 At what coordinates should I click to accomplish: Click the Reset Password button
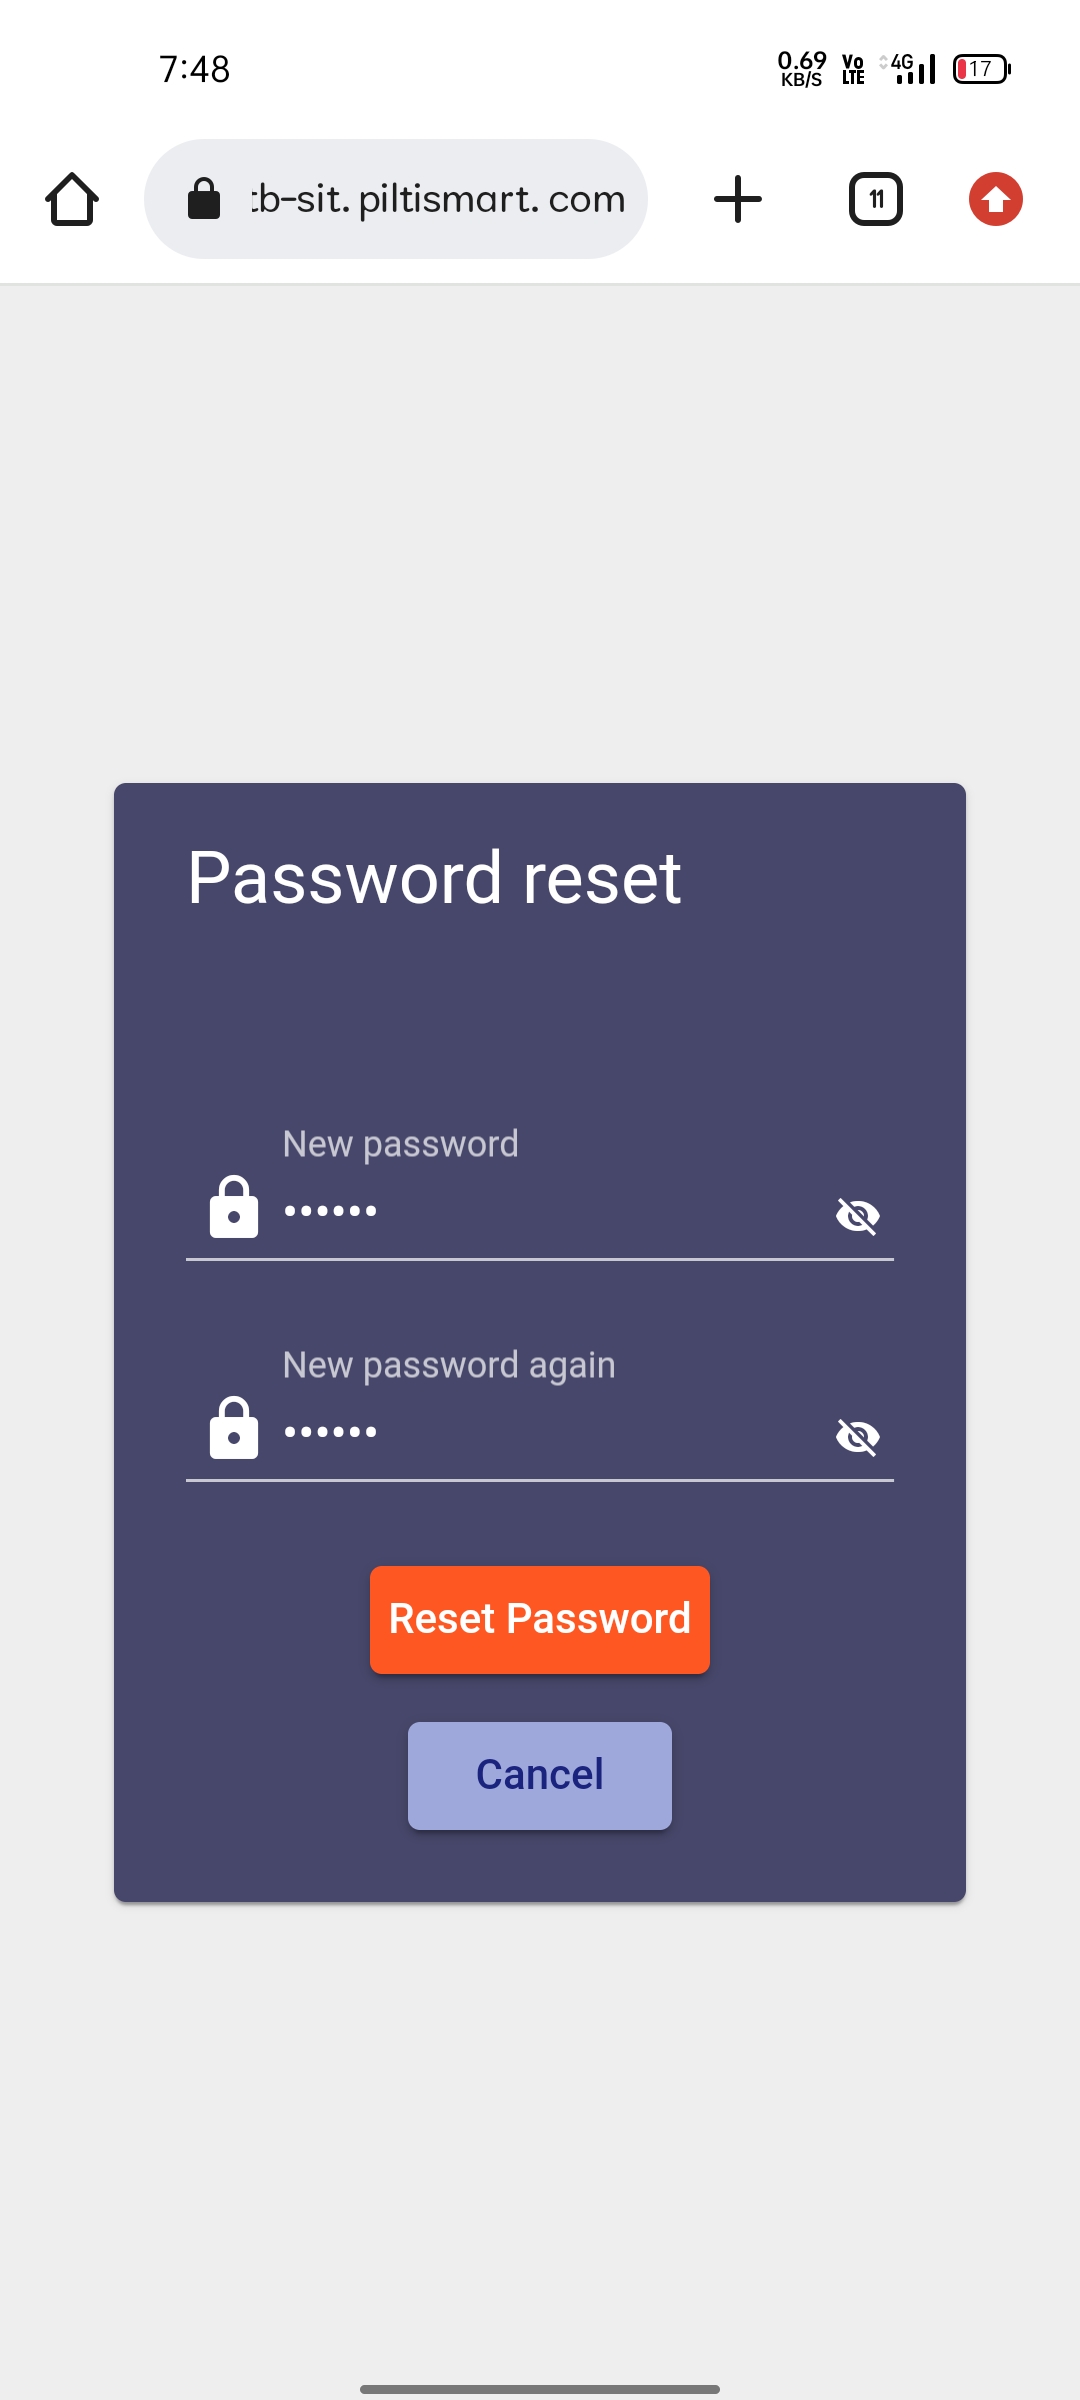pos(540,1620)
